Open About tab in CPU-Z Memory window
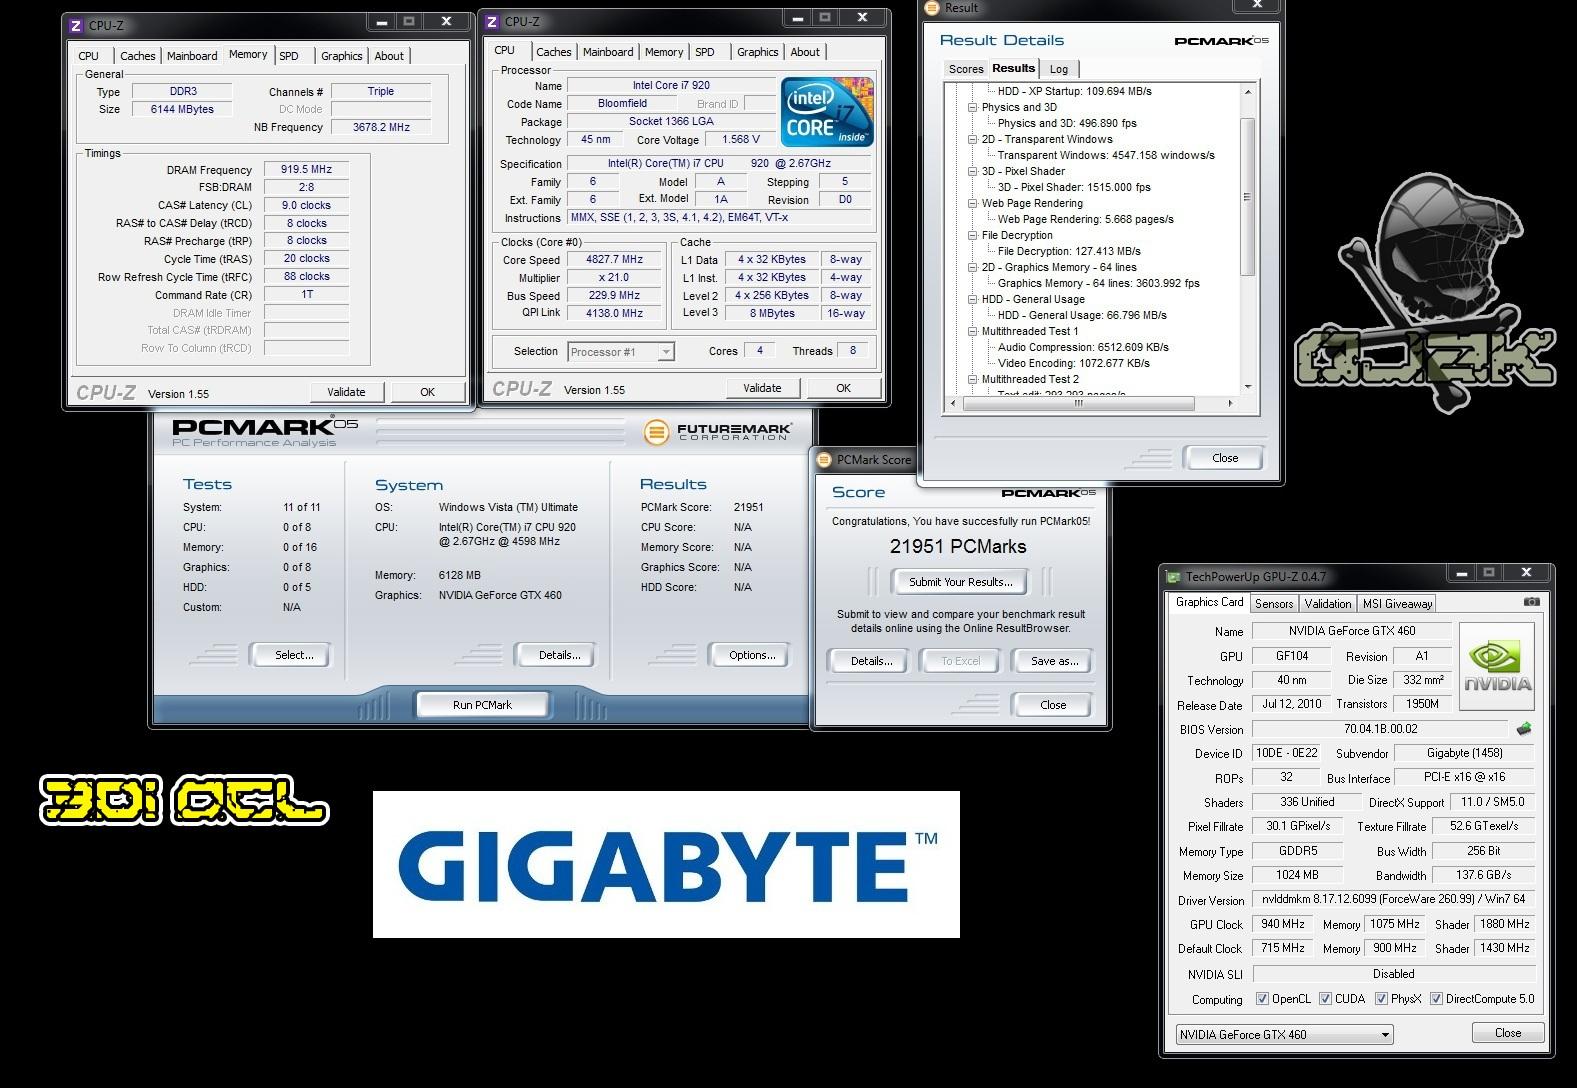Image resolution: width=1577 pixels, height=1088 pixels. tap(389, 56)
